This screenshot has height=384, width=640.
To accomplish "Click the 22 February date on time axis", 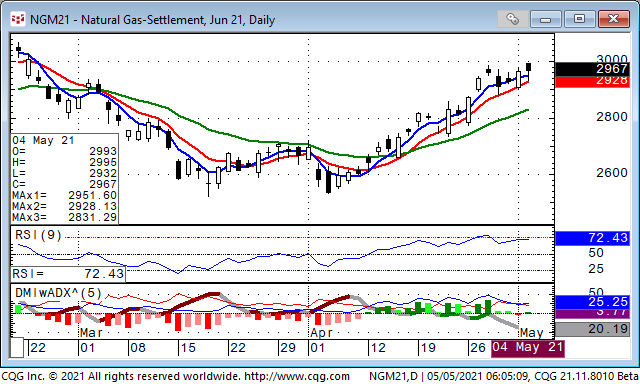I will [38, 348].
